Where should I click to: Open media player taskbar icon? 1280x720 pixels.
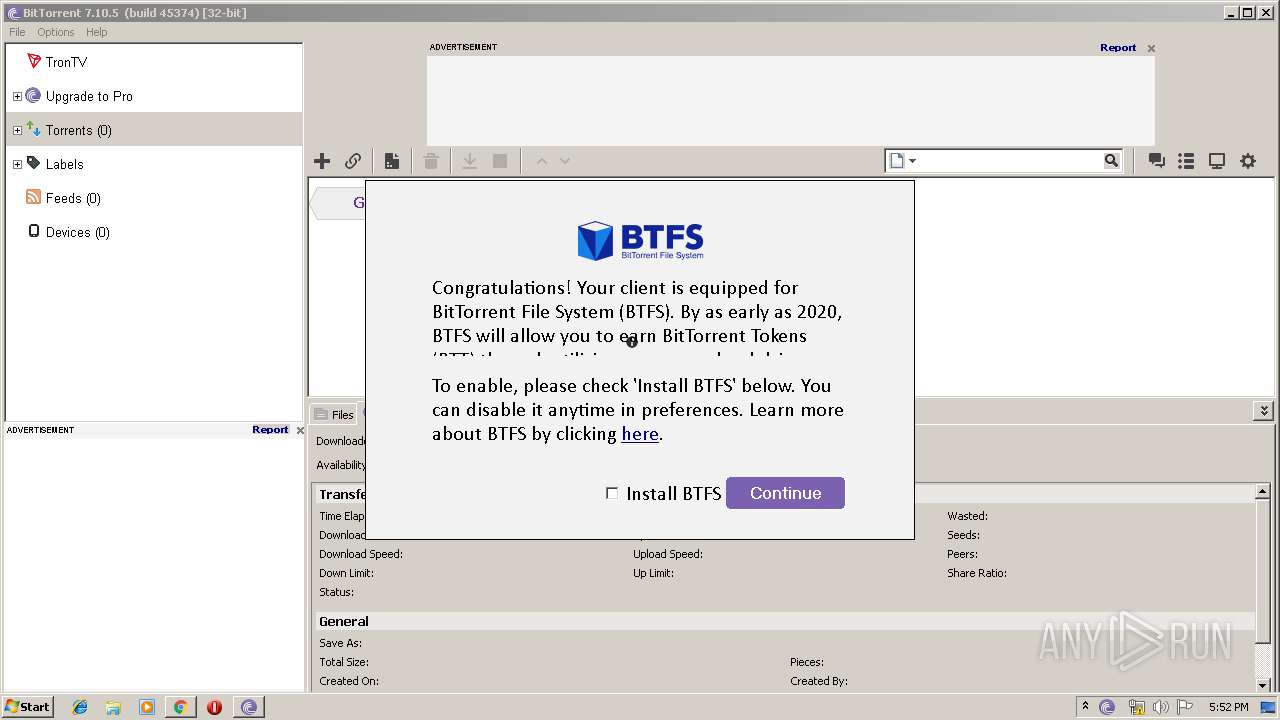click(x=147, y=707)
